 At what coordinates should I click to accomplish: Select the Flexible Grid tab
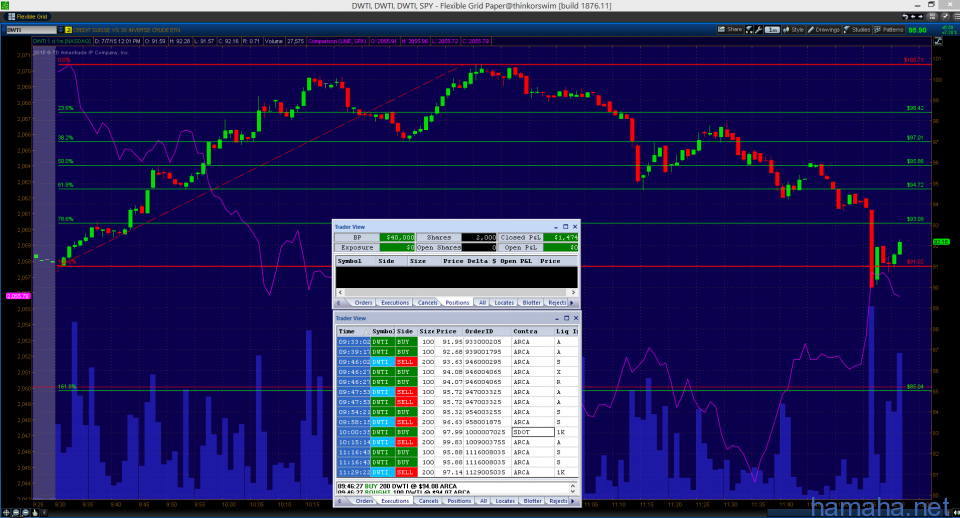(28, 17)
